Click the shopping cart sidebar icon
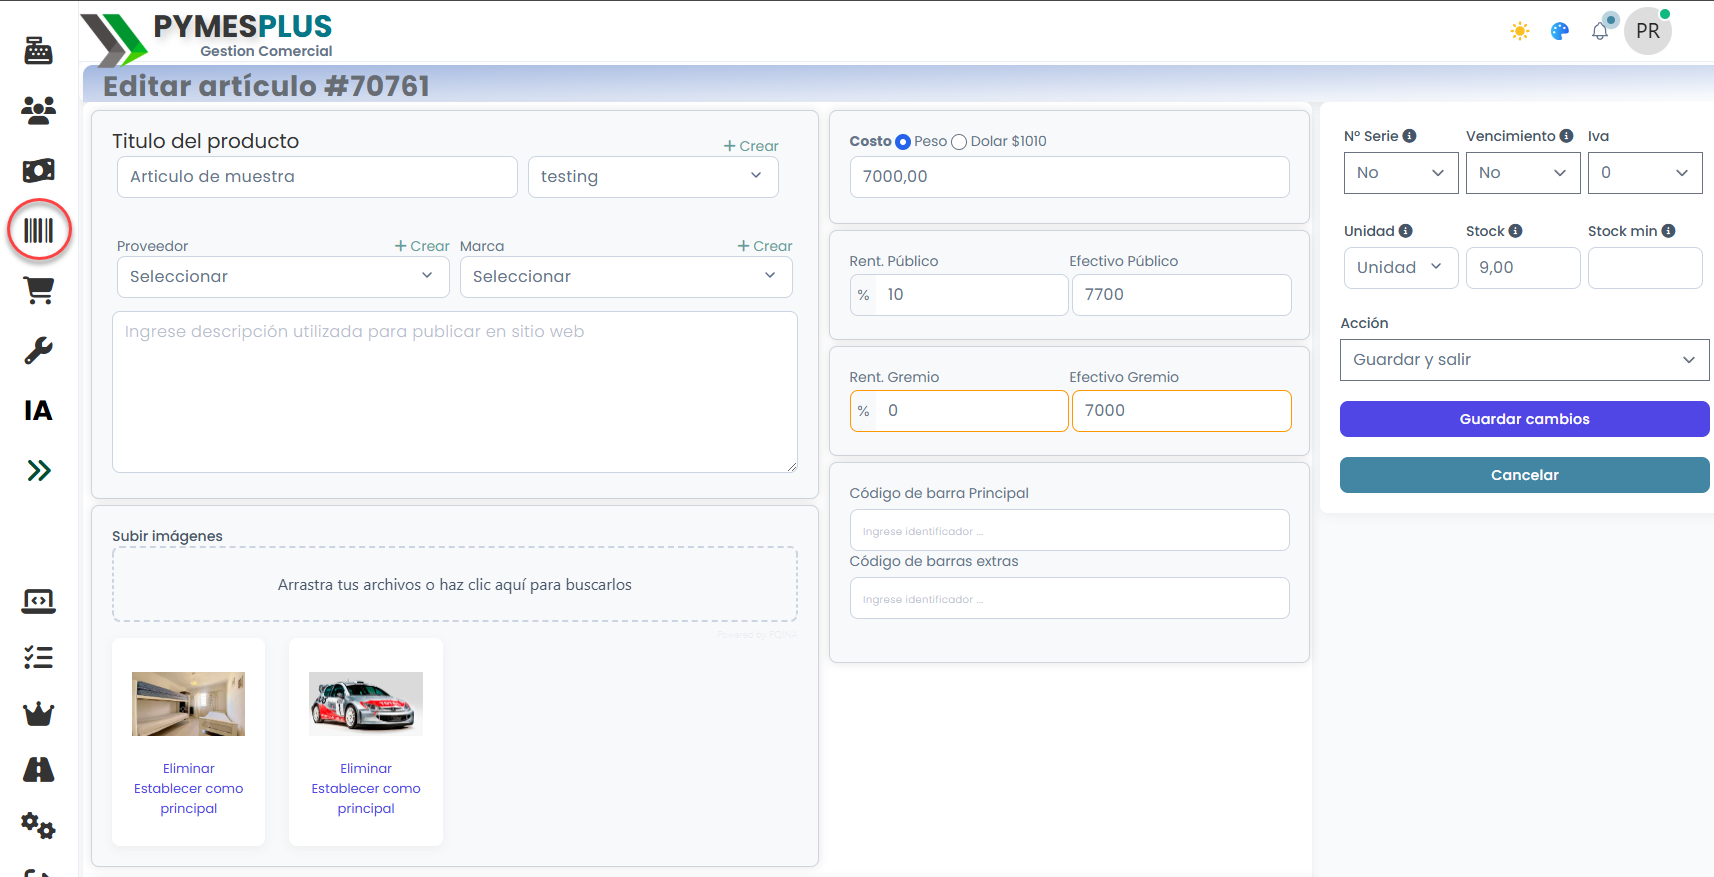The image size is (1714, 877). pyautogui.click(x=39, y=291)
